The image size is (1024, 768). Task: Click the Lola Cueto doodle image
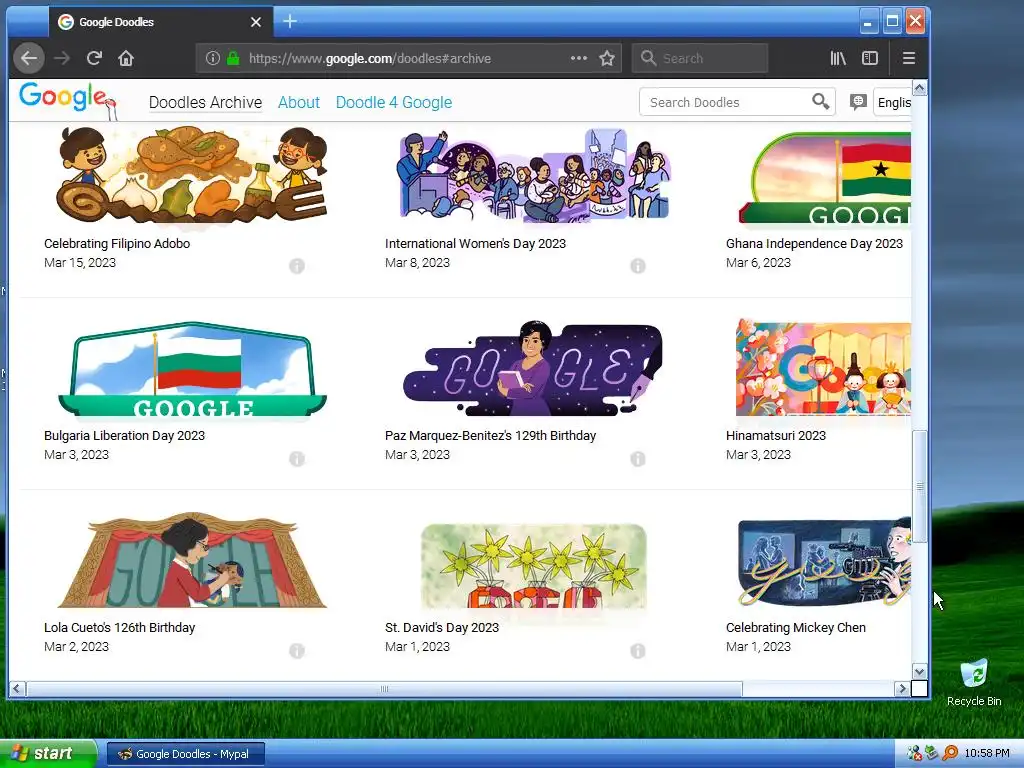192,560
